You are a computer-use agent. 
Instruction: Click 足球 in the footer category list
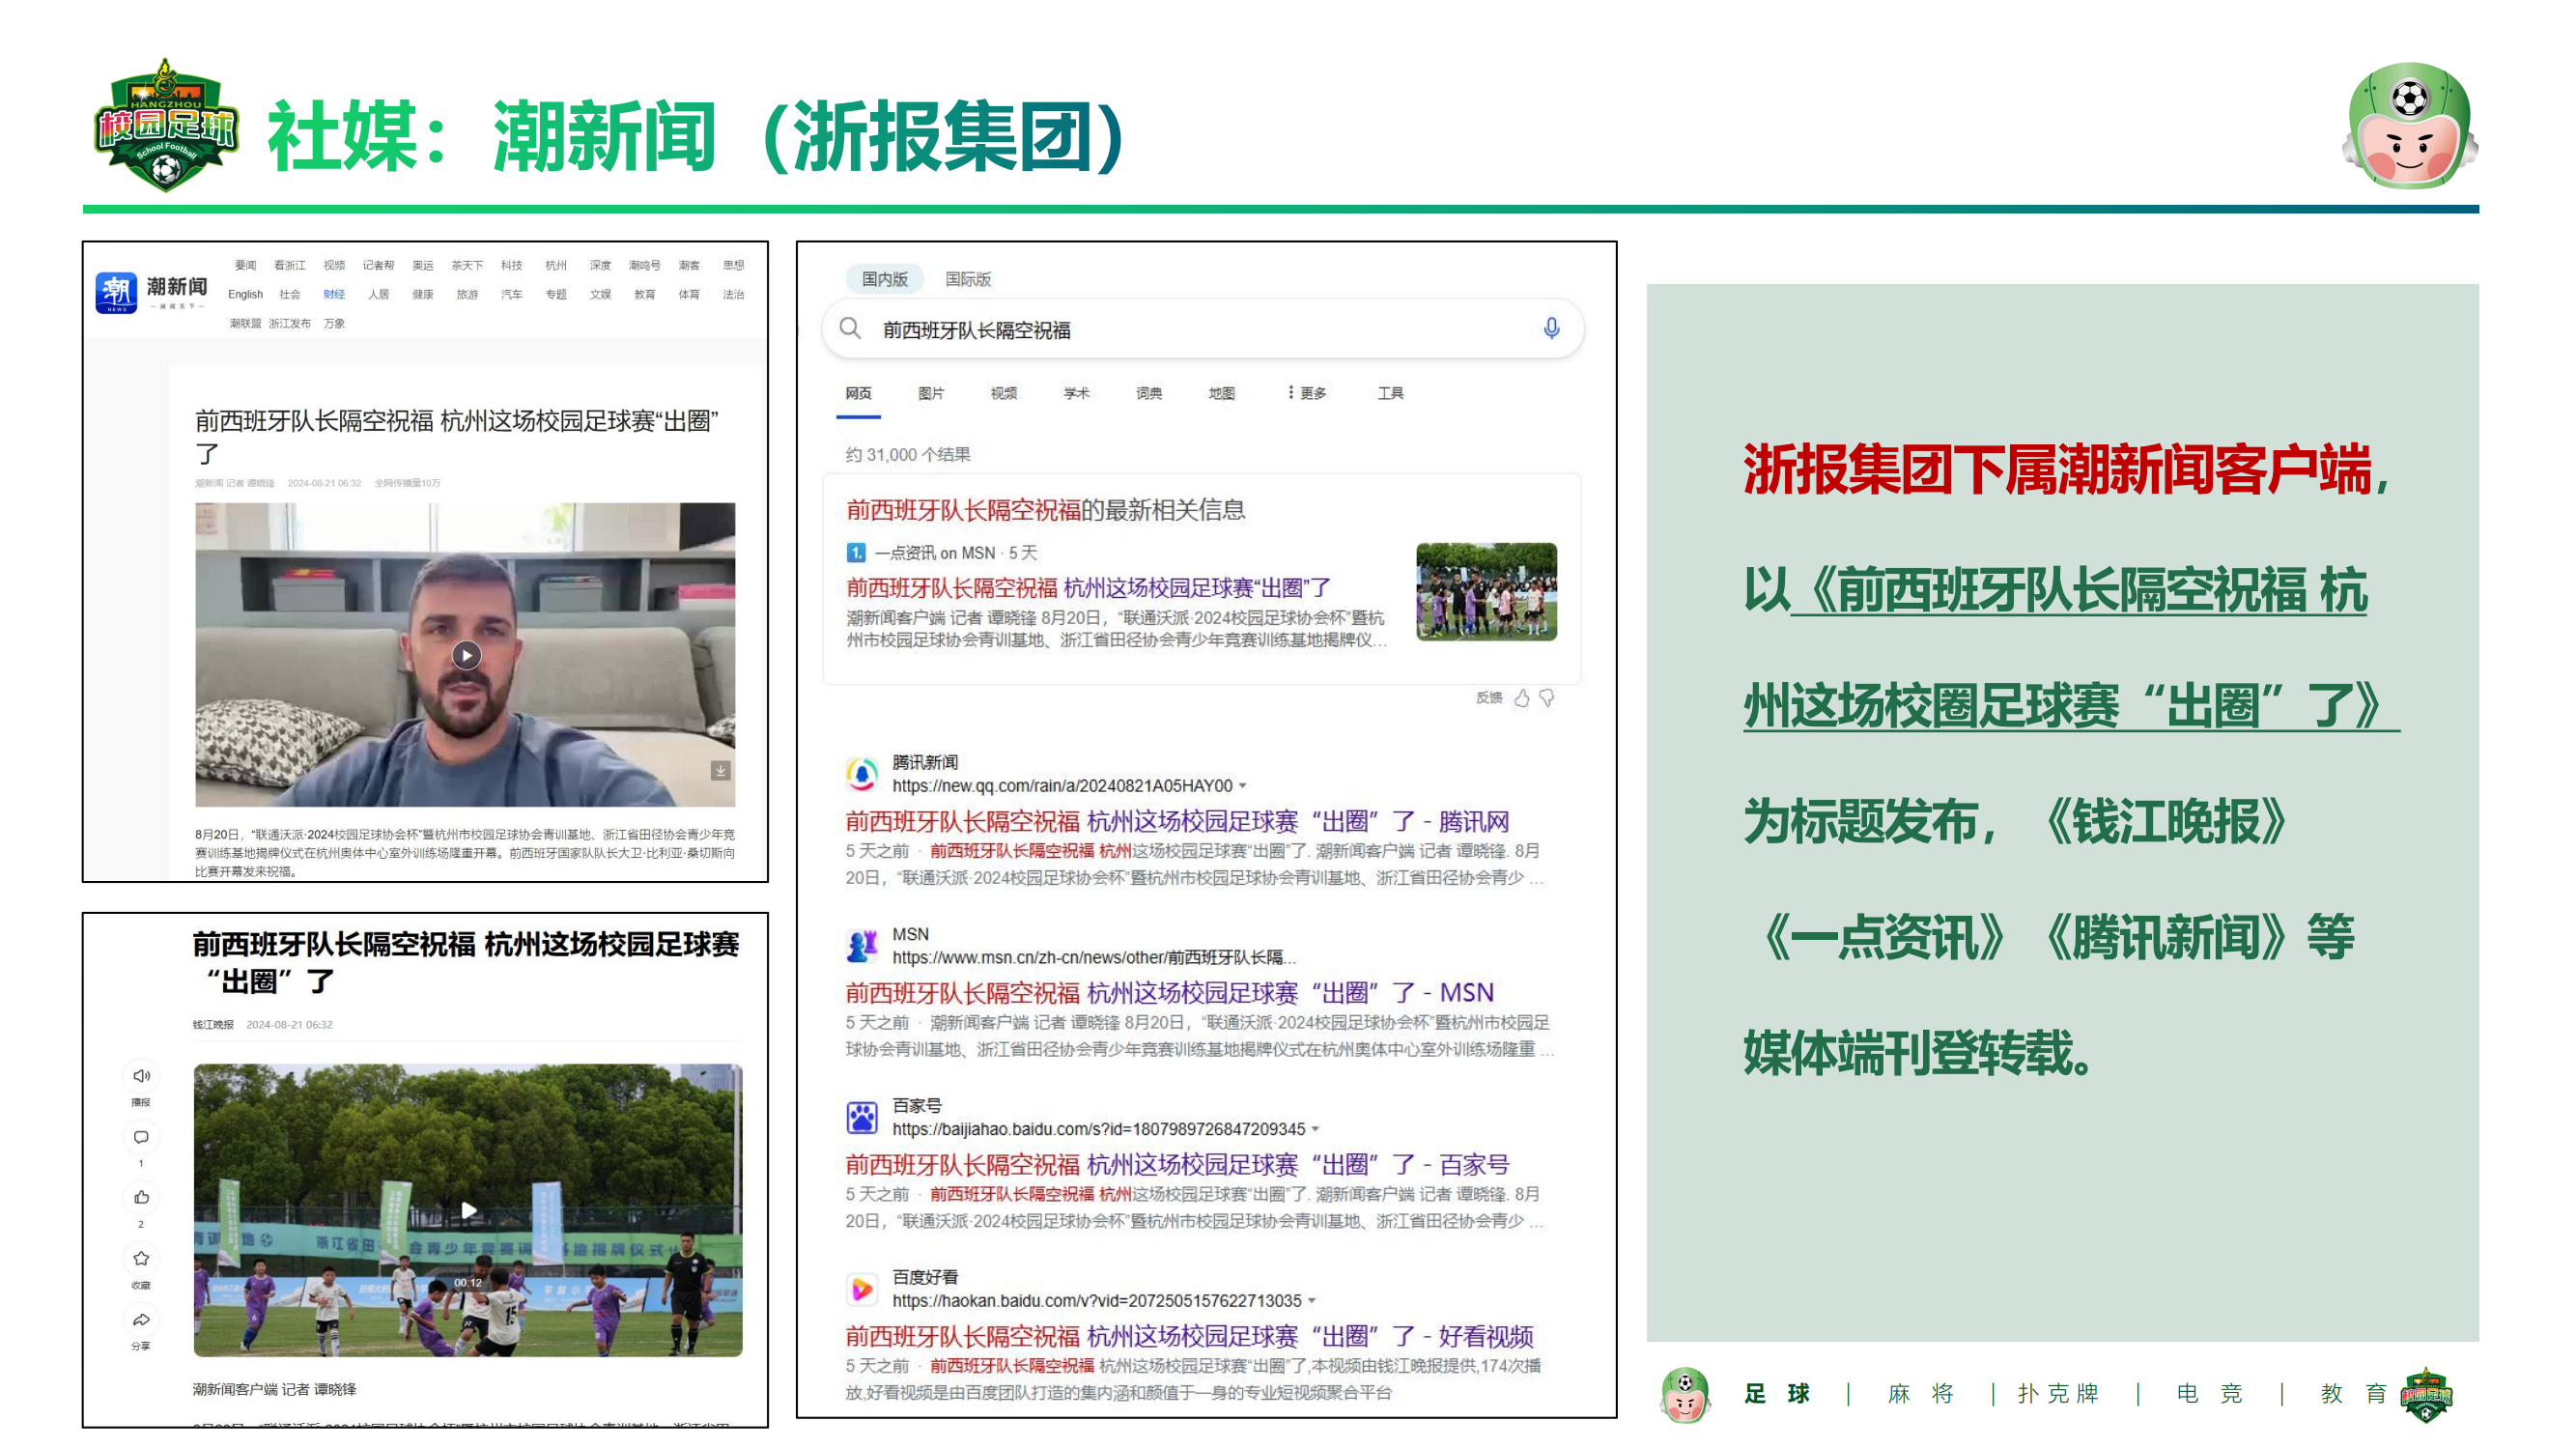1777,1394
